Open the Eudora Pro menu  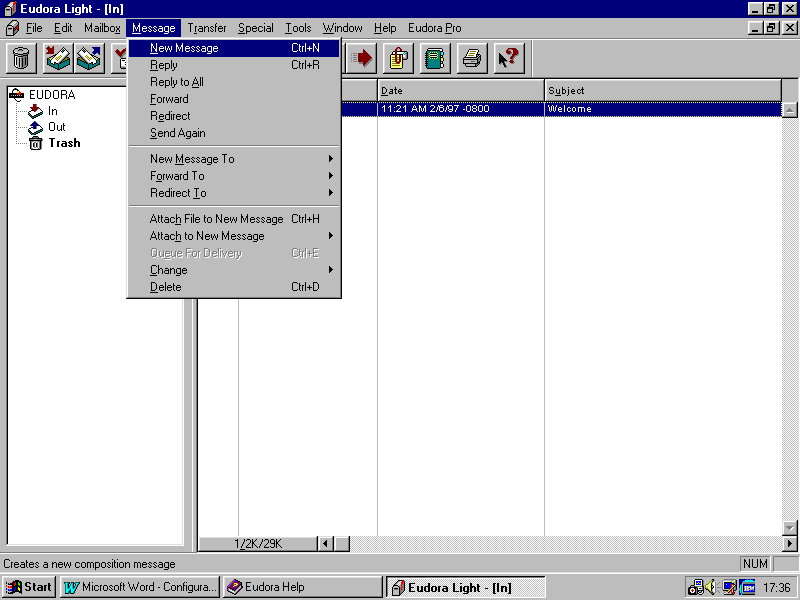435,28
